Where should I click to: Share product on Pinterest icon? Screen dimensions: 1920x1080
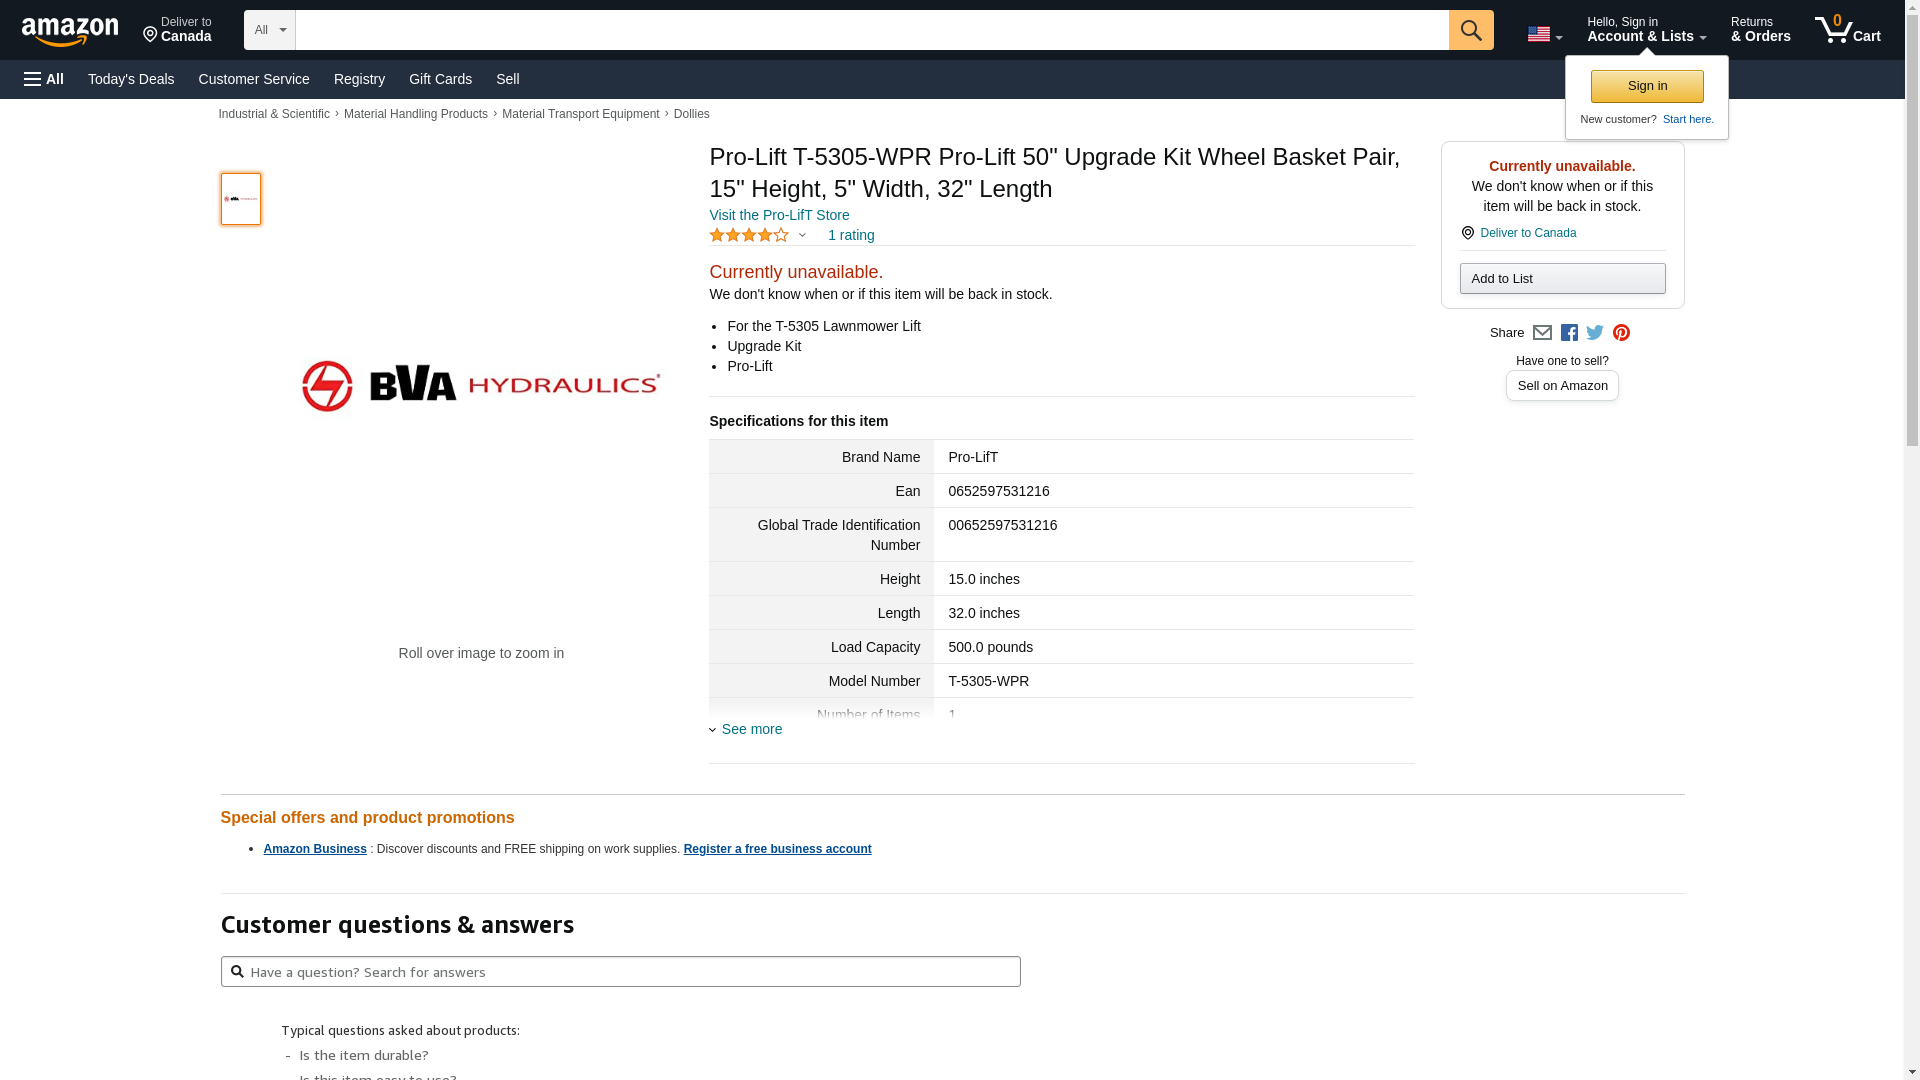(1621, 333)
